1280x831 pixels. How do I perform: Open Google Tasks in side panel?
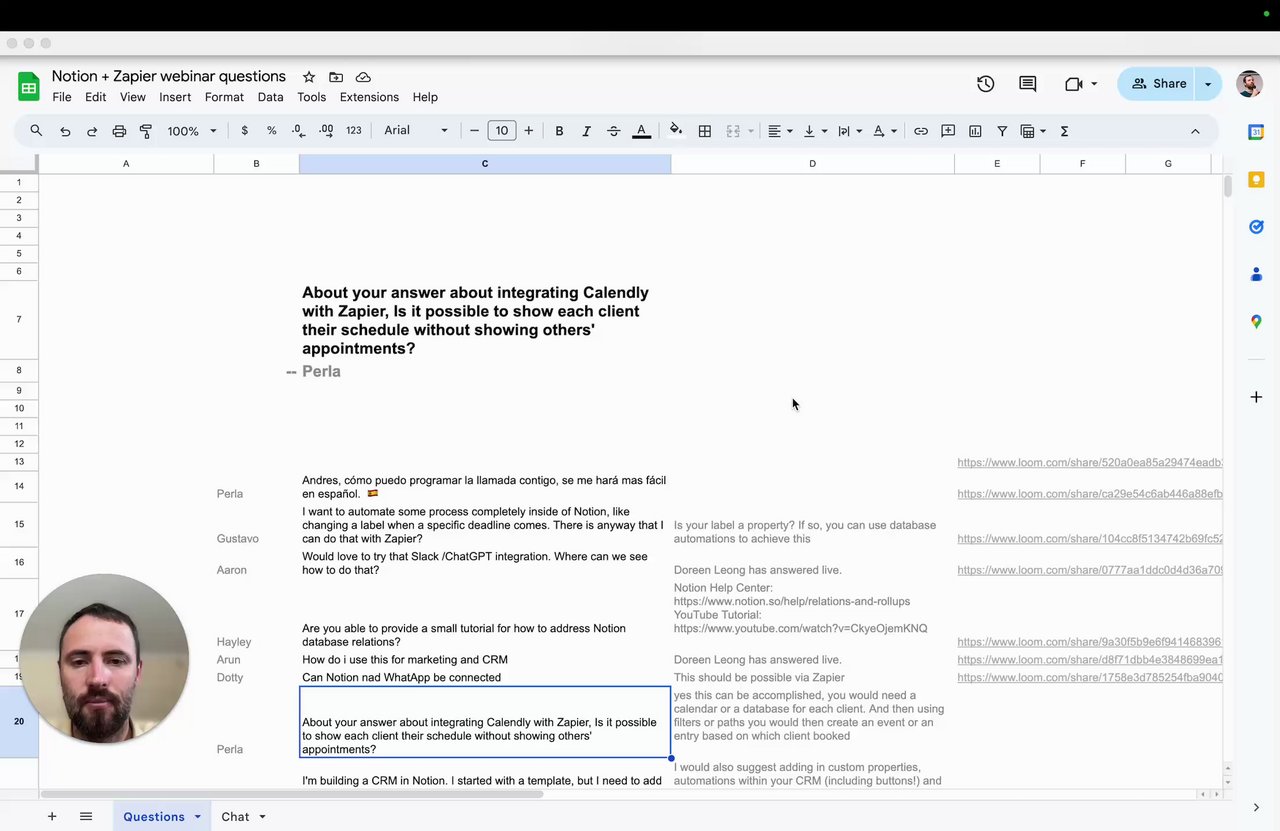(x=1256, y=227)
